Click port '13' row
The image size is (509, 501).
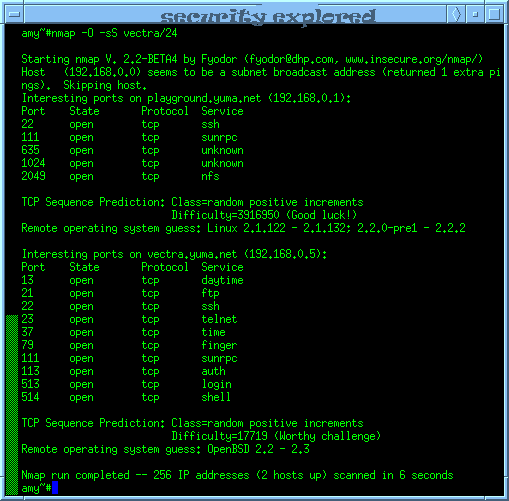pyautogui.click(x=132, y=280)
